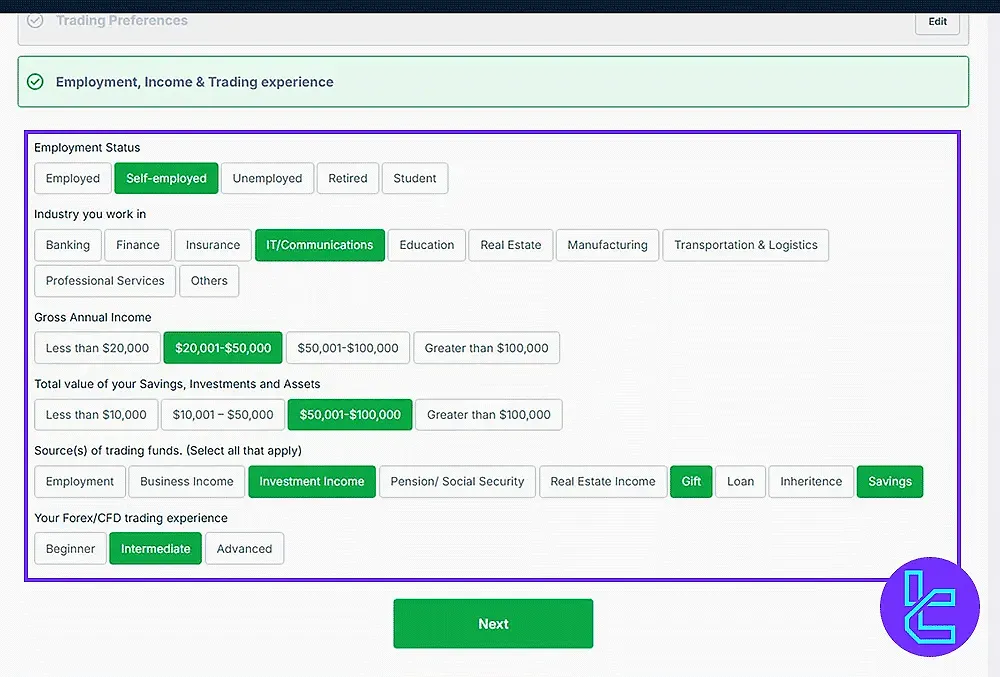
Task: Choose $10,001 – $50,000 savings value
Action: (223, 415)
